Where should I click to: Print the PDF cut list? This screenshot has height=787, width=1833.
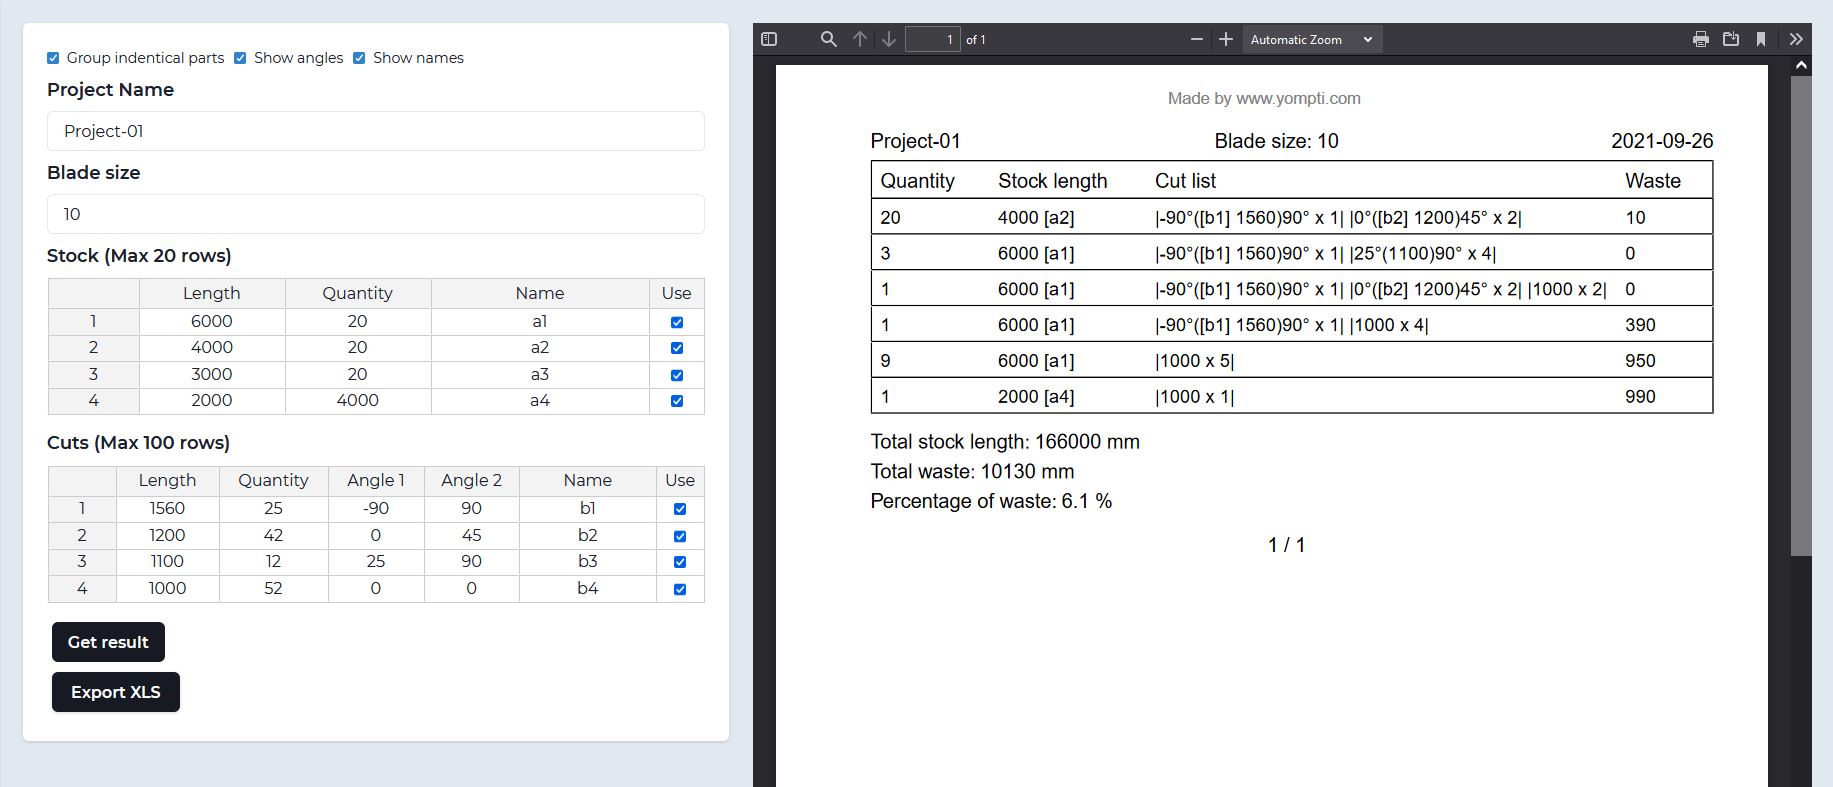pos(1700,39)
